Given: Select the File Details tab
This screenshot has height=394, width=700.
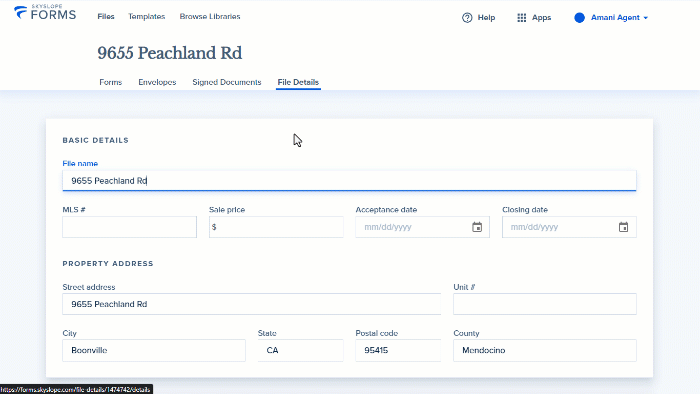Looking at the screenshot, I should (298, 82).
